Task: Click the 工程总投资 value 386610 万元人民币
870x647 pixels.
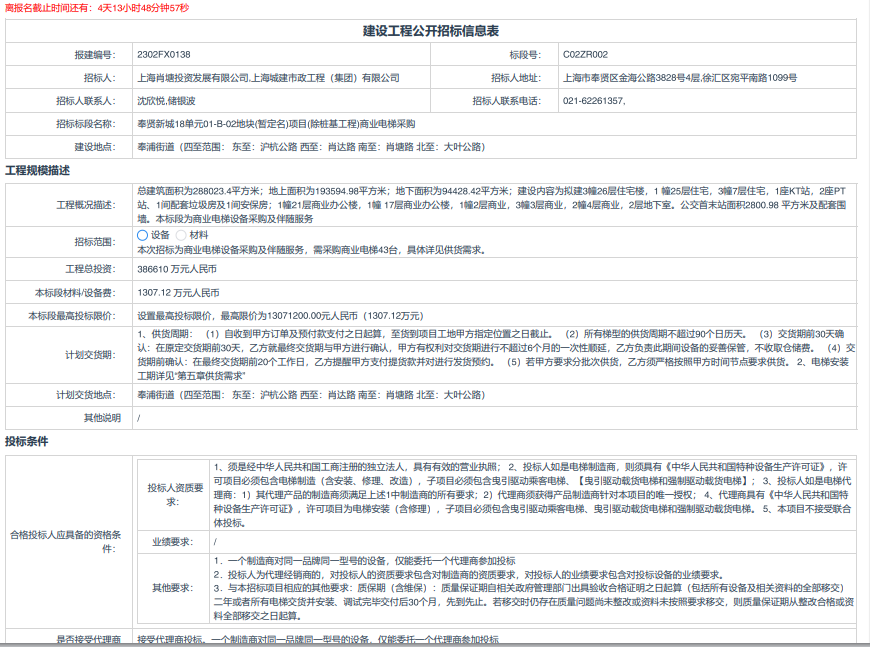Action: (177, 270)
